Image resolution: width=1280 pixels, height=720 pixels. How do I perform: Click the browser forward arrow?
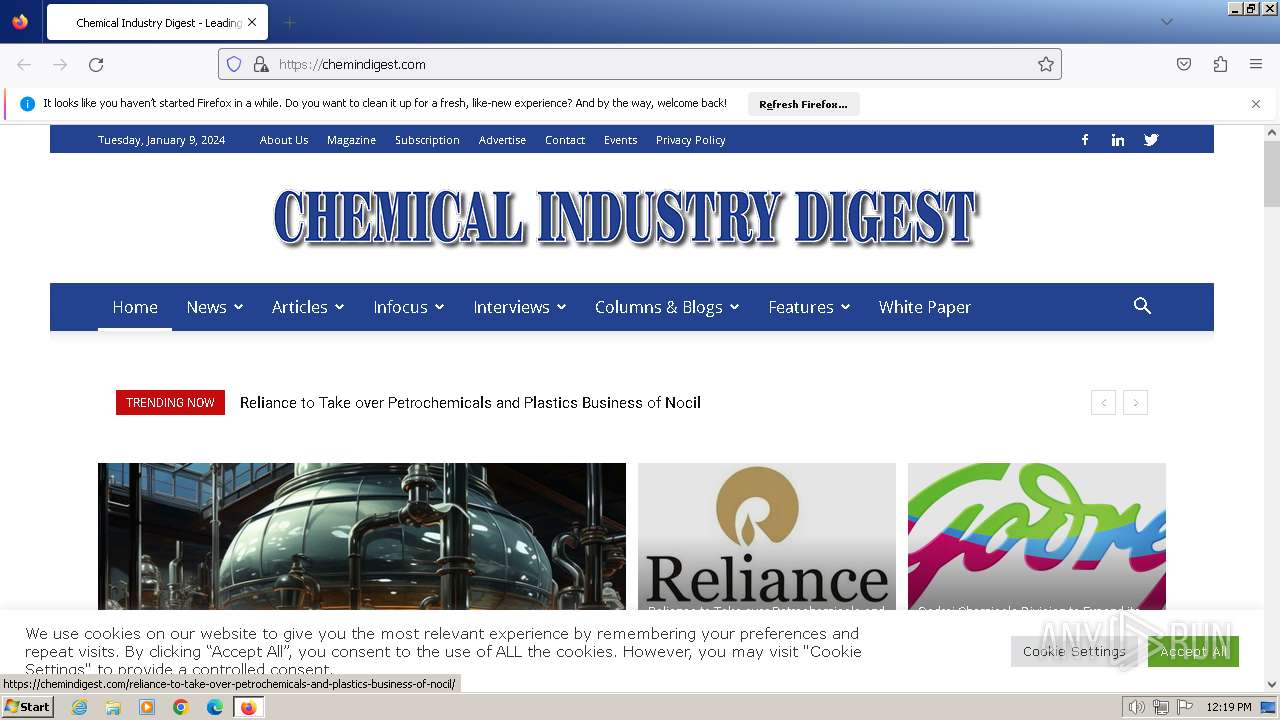pyautogui.click(x=60, y=64)
